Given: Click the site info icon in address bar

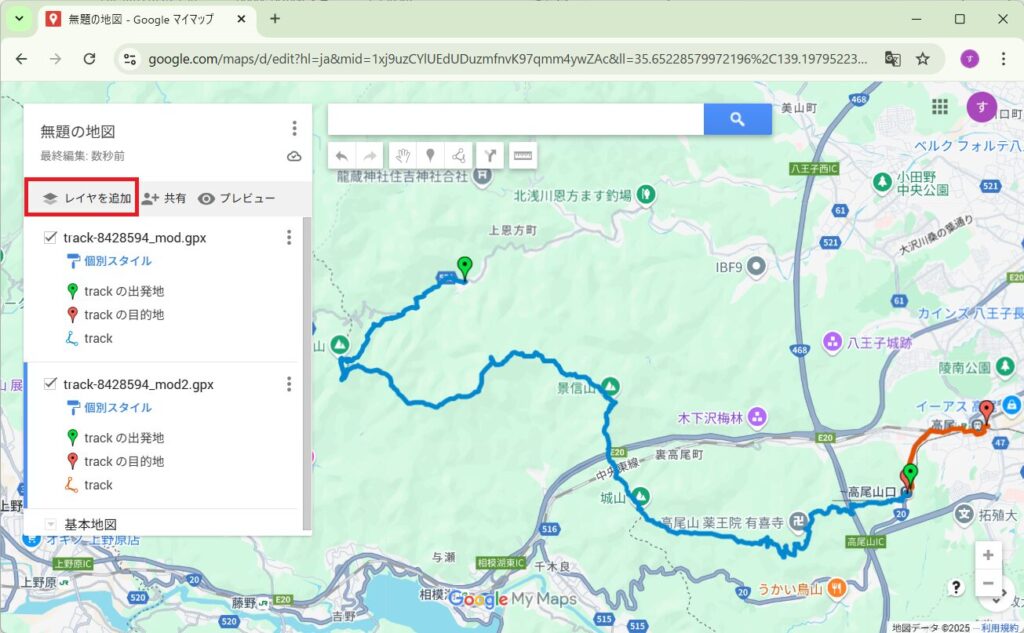Looking at the screenshot, I should (130, 59).
